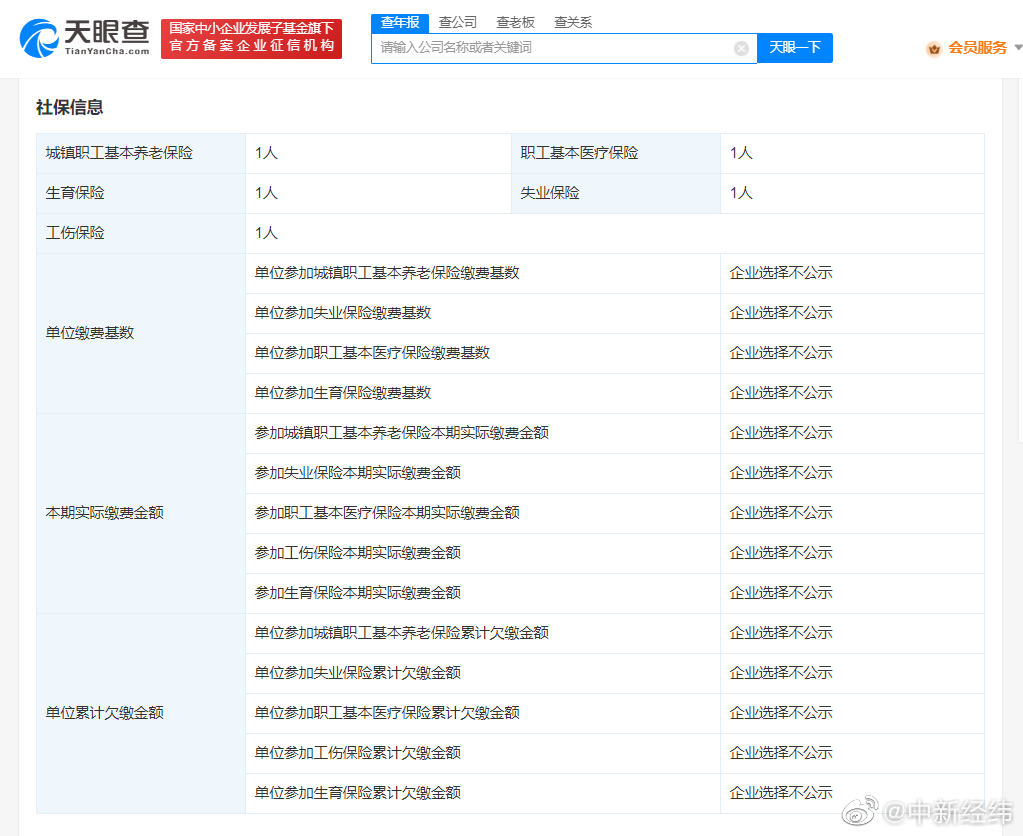1023x836 pixels.
Task: Open the 会员服务 link
Action: (977, 48)
